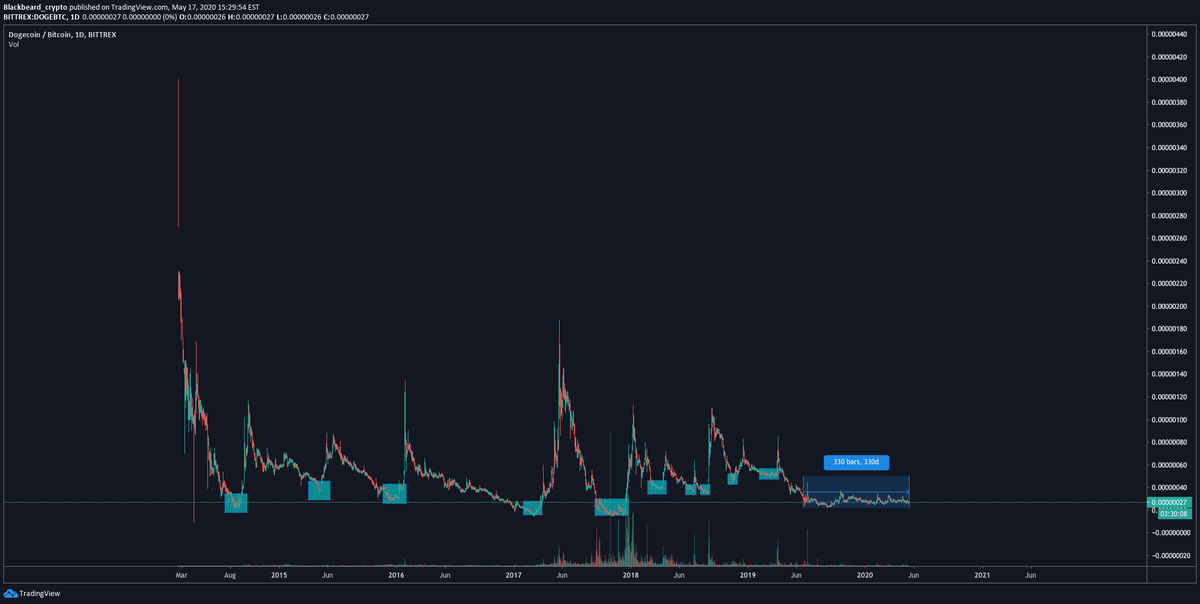Viewport: 1200px width, 604px height.
Task: Select the 0.00000420 price axis label
Action: [x=1169, y=57]
